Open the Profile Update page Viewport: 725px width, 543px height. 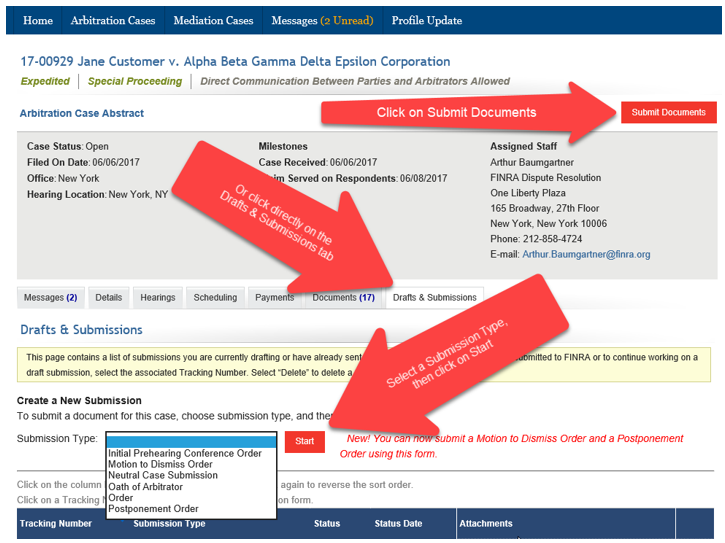(426, 20)
